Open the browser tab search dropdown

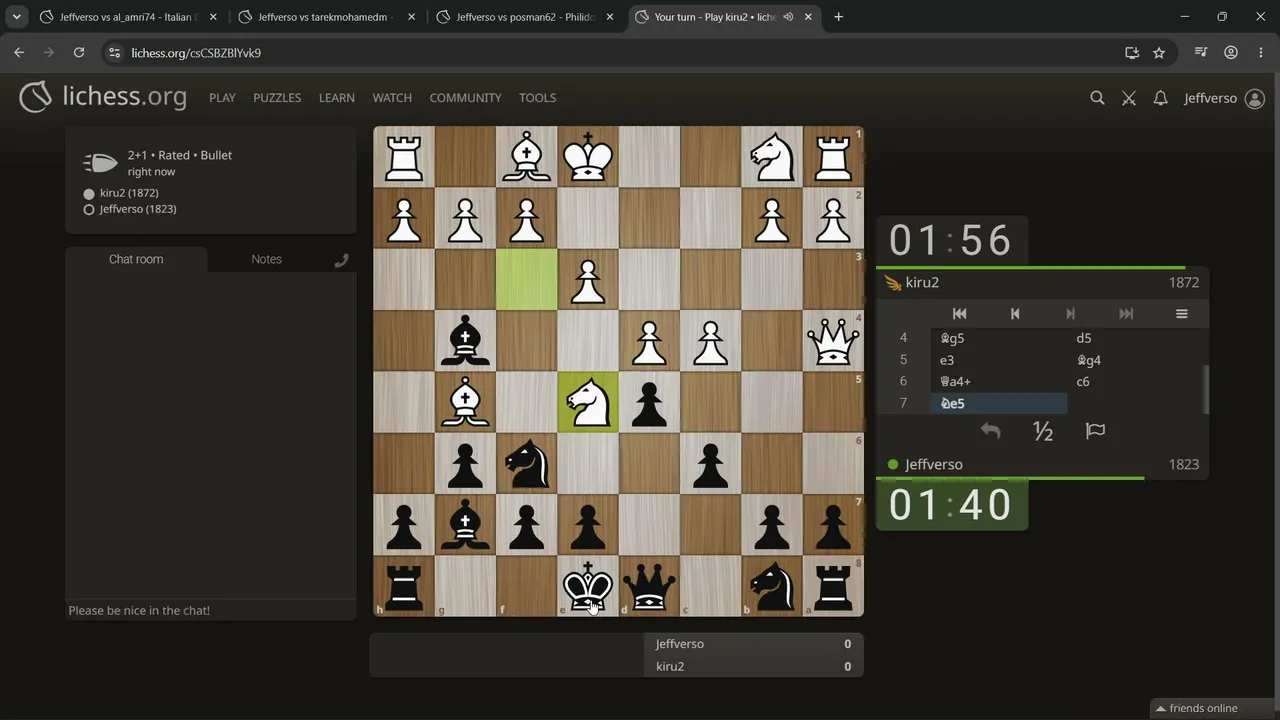(17, 17)
